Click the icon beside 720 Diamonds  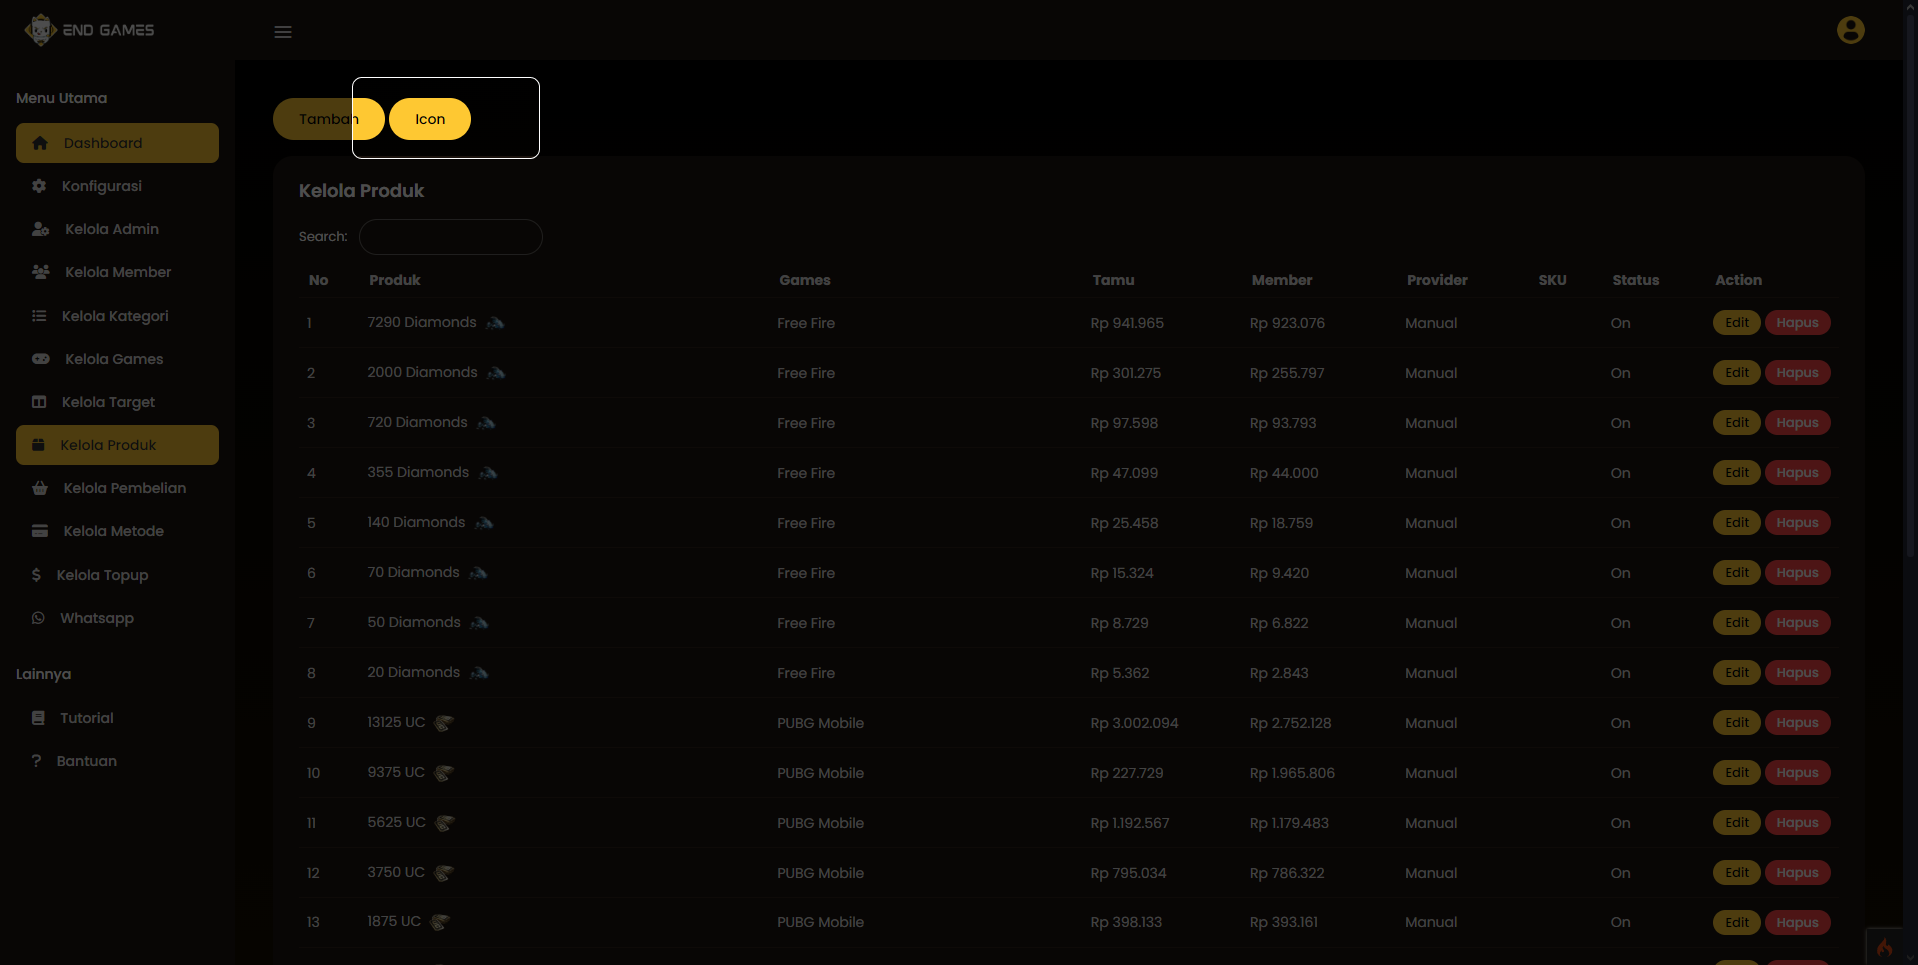click(x=486, y=423)
